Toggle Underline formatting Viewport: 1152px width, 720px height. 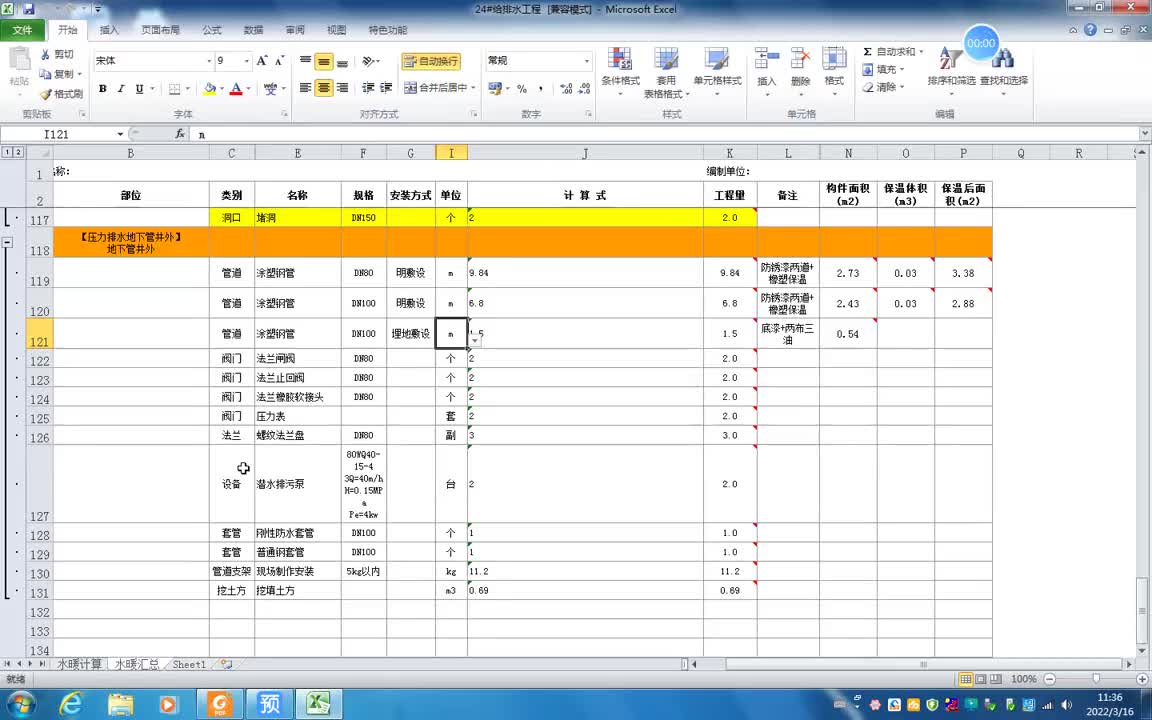140,89
